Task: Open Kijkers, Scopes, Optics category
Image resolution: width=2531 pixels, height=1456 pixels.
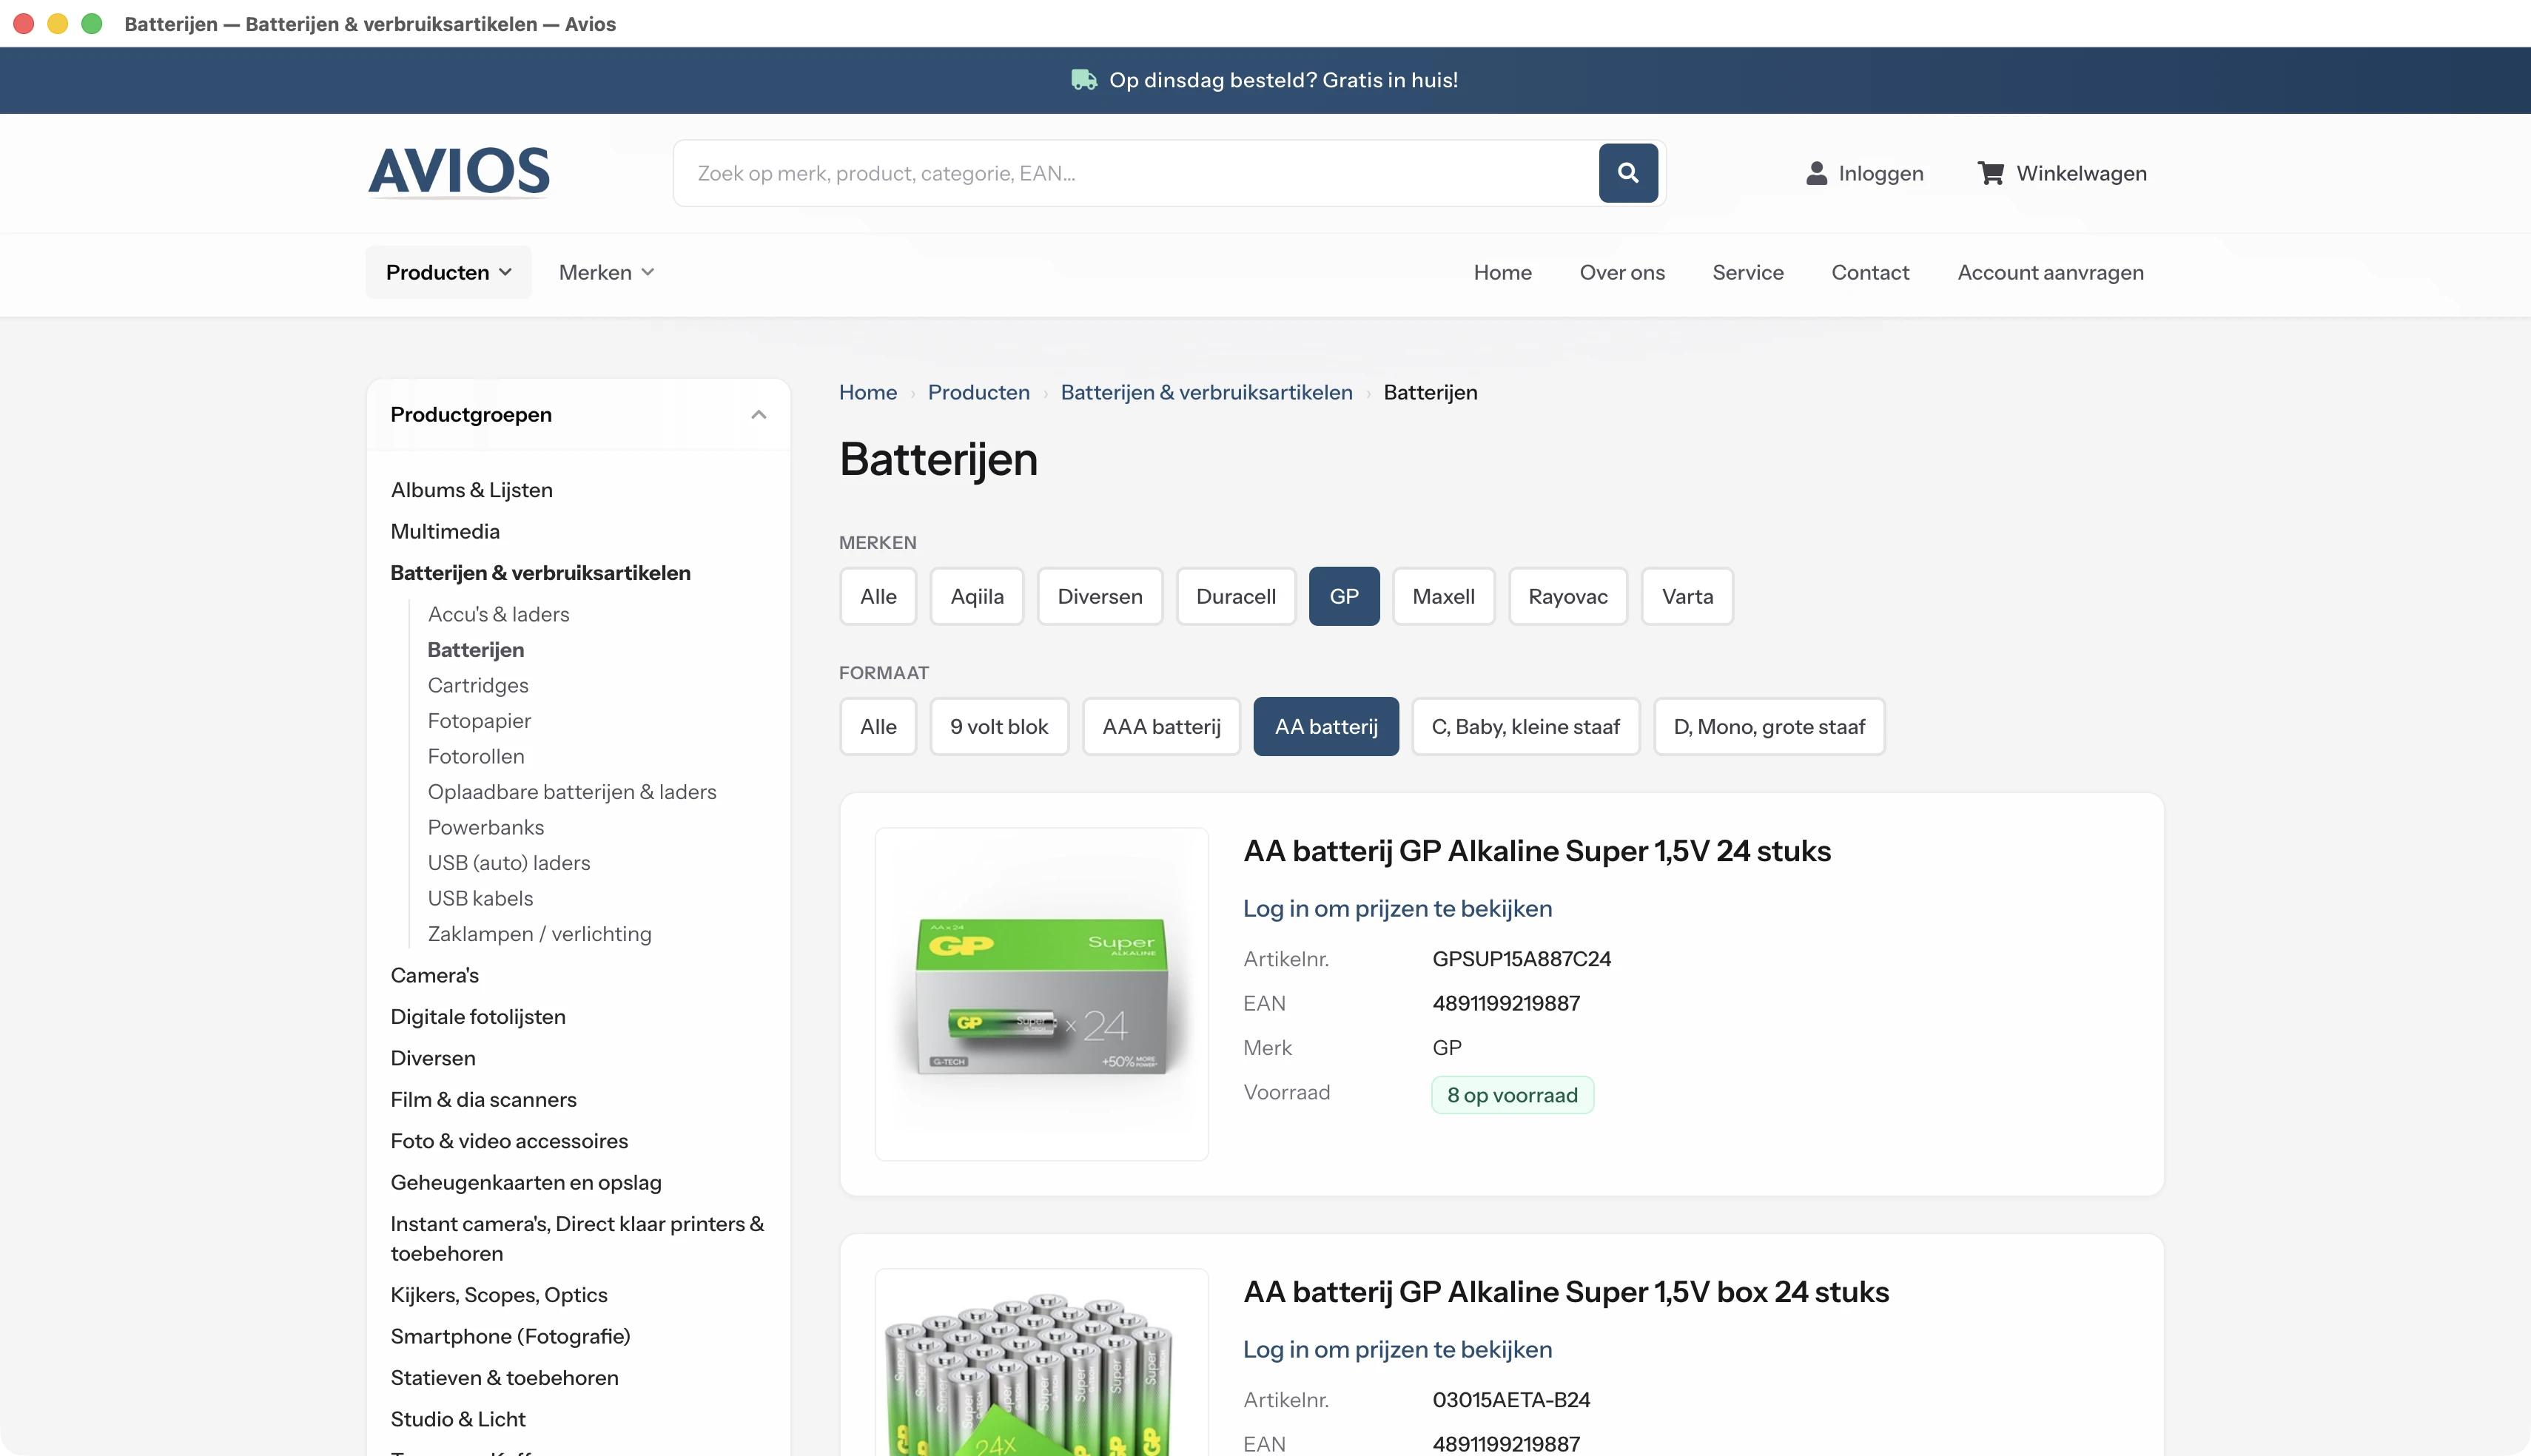Action: tap(499, 1295)
